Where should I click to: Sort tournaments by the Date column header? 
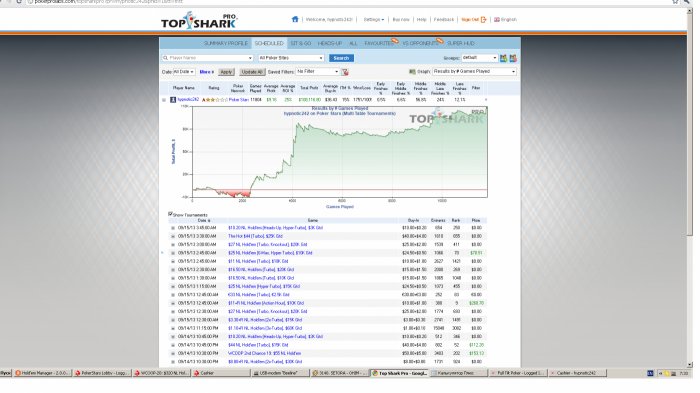click(x=204, y=220)
